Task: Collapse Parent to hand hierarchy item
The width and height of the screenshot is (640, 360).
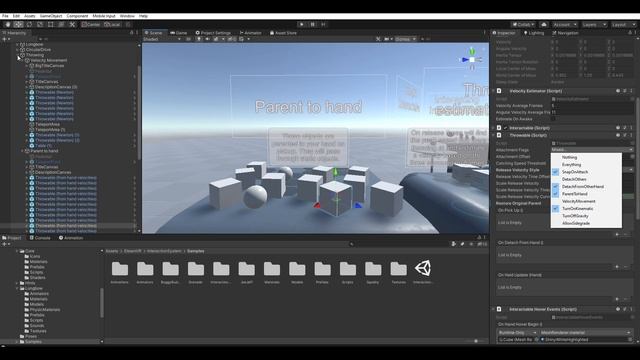Action: point(22,151)
